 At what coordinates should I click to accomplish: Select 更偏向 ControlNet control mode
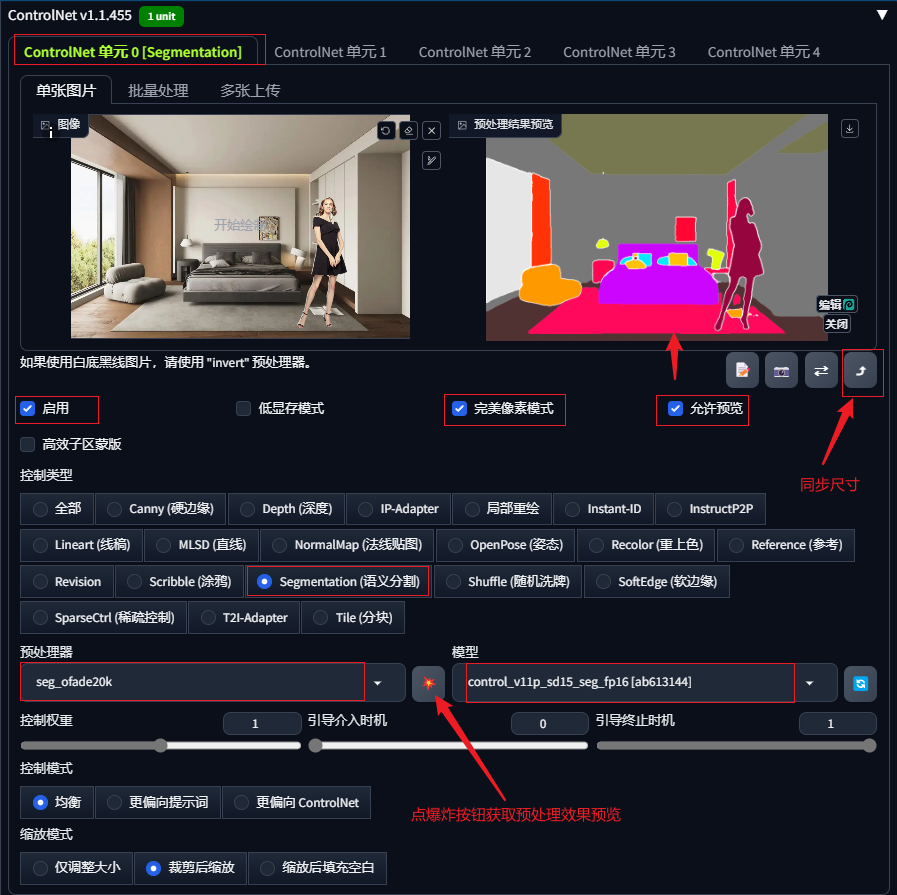coord(296,802)
